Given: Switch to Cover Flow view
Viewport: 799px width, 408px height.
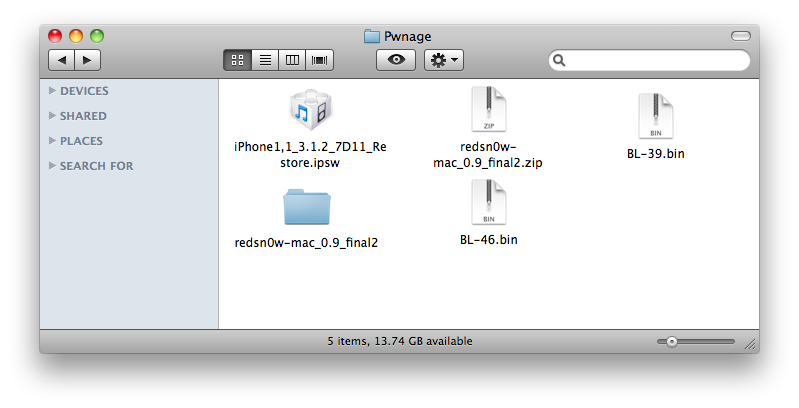Looking at the screenshot, I should coord(319,60).
